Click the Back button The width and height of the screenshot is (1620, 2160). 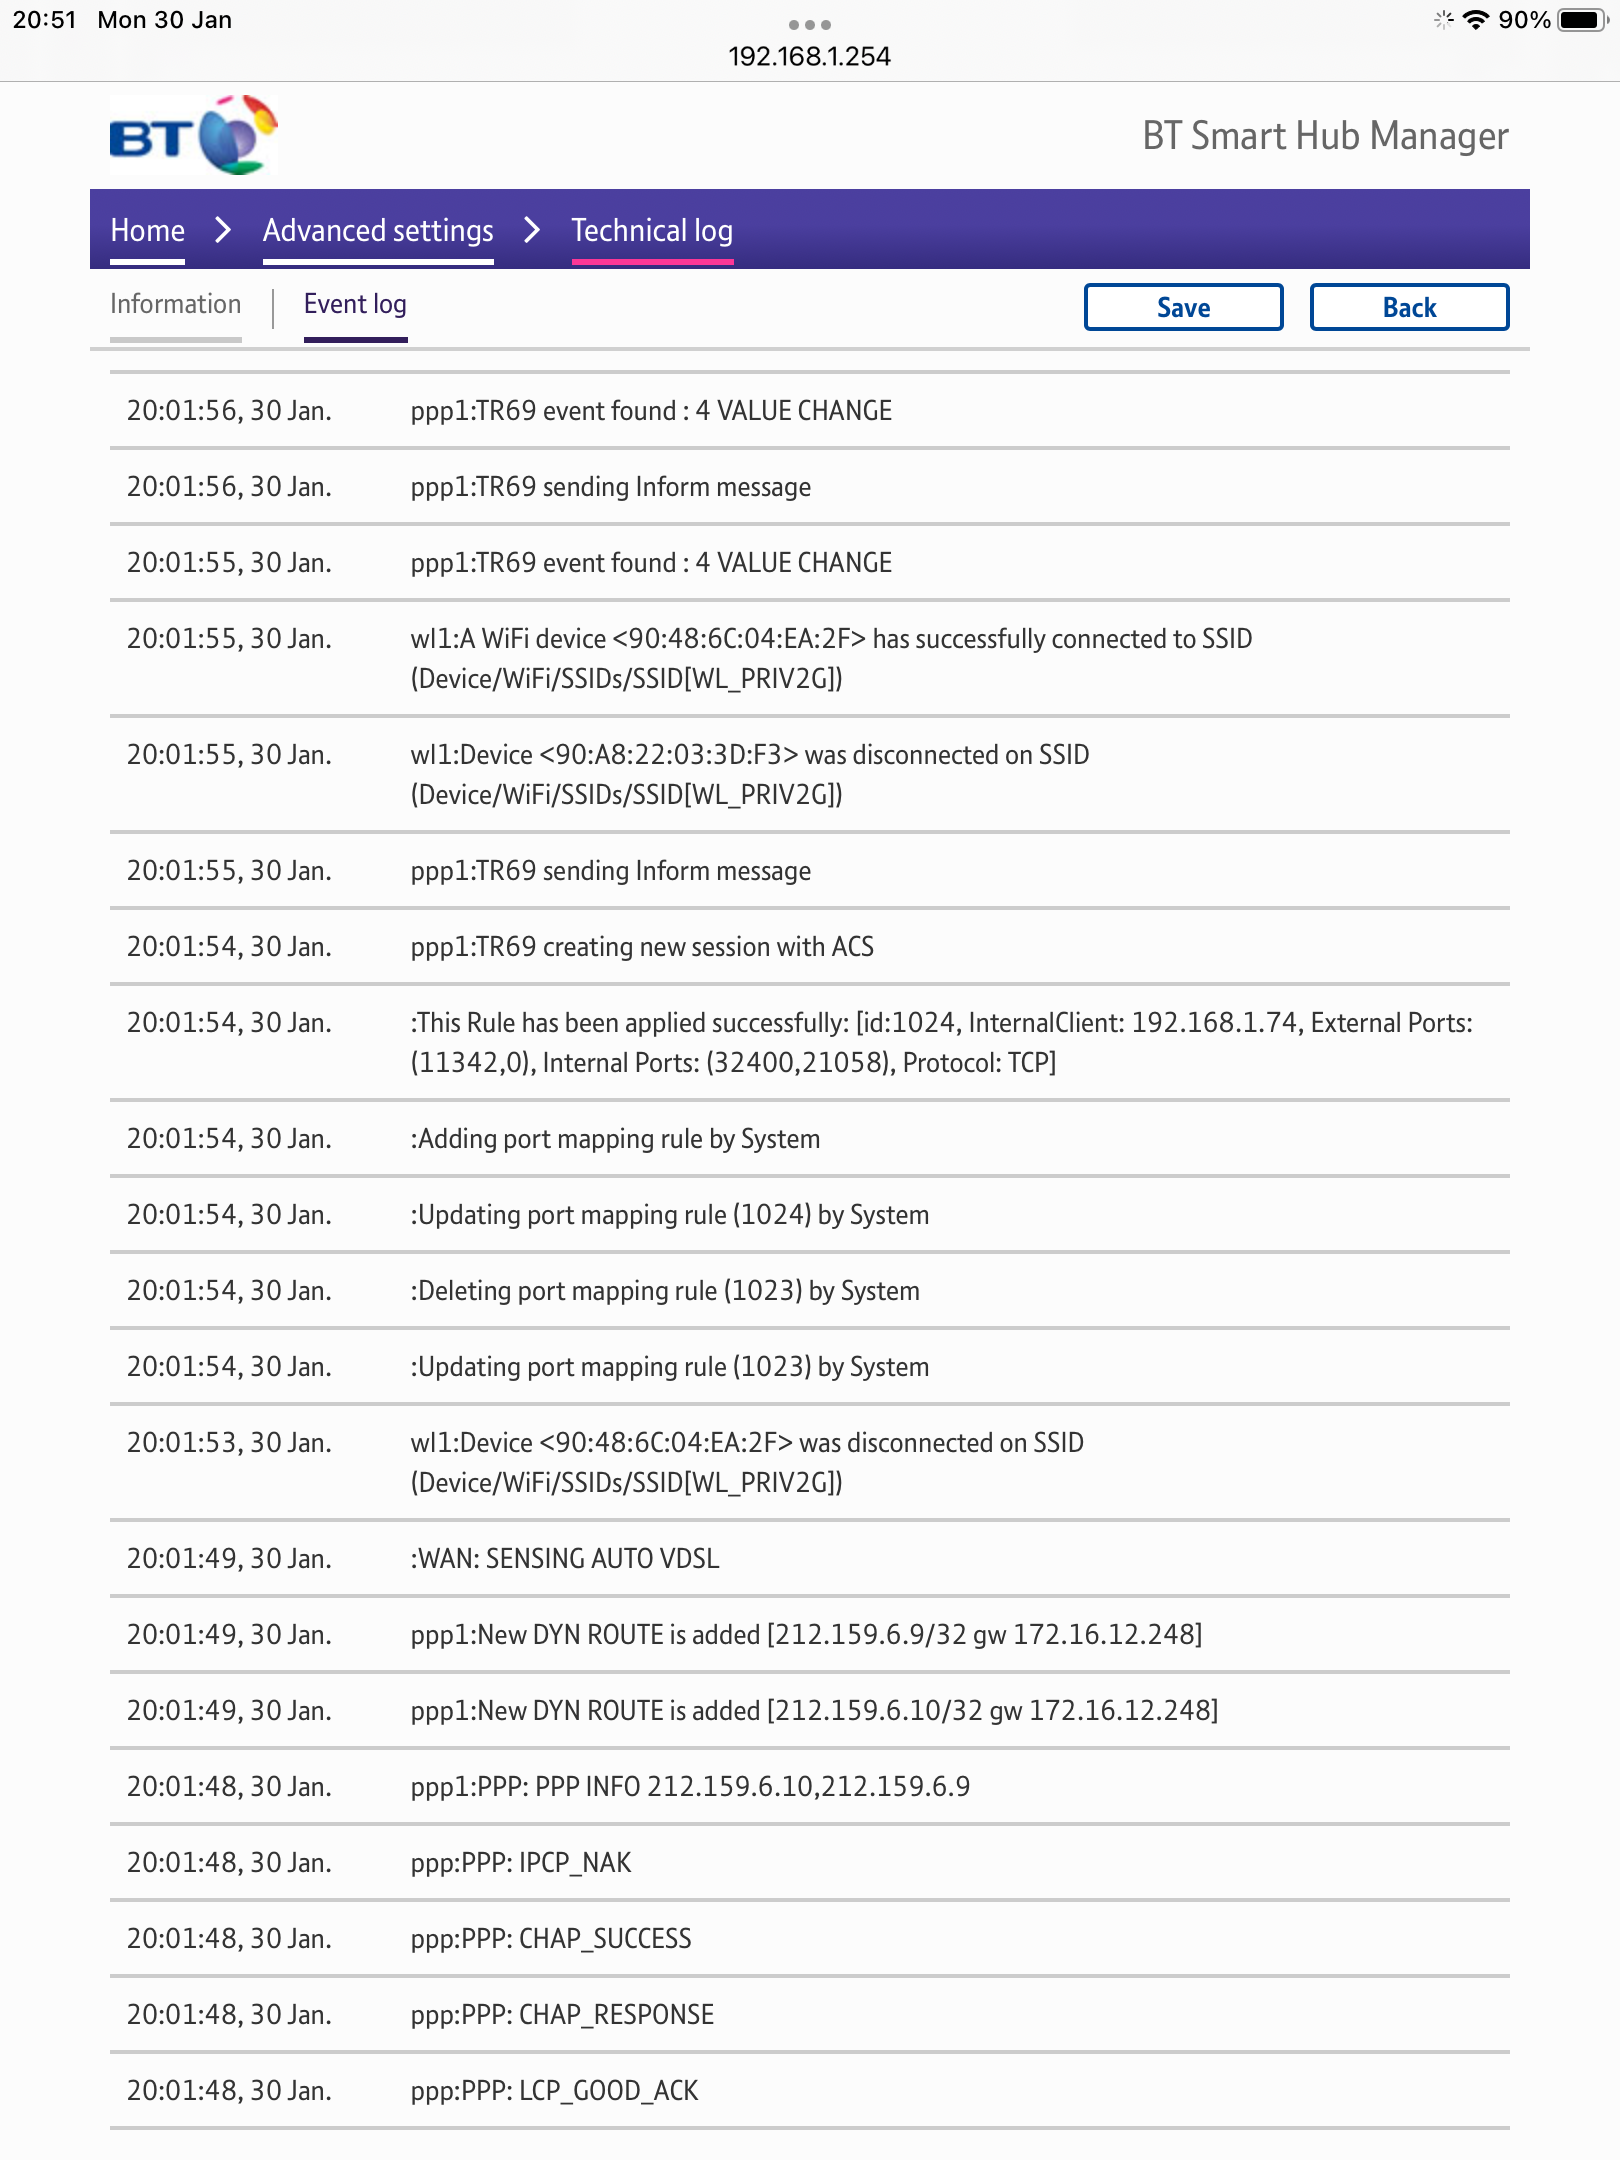pyautogui.click(x=1410, y=307)
